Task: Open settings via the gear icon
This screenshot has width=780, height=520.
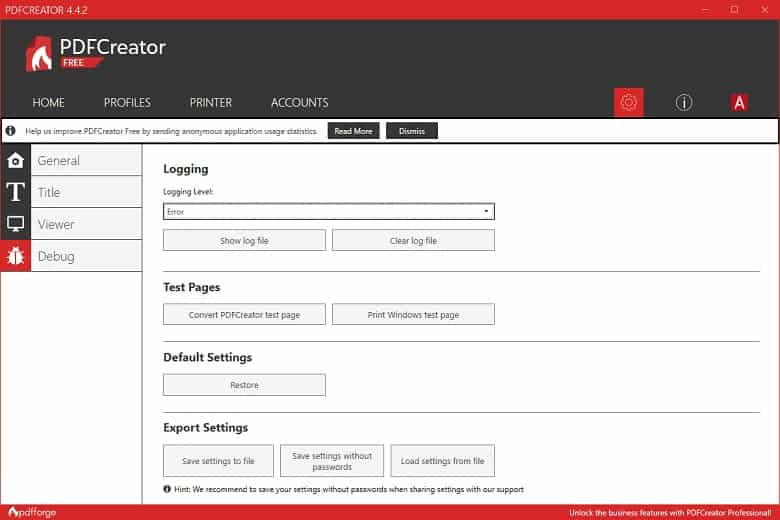Action: point(628,102)
